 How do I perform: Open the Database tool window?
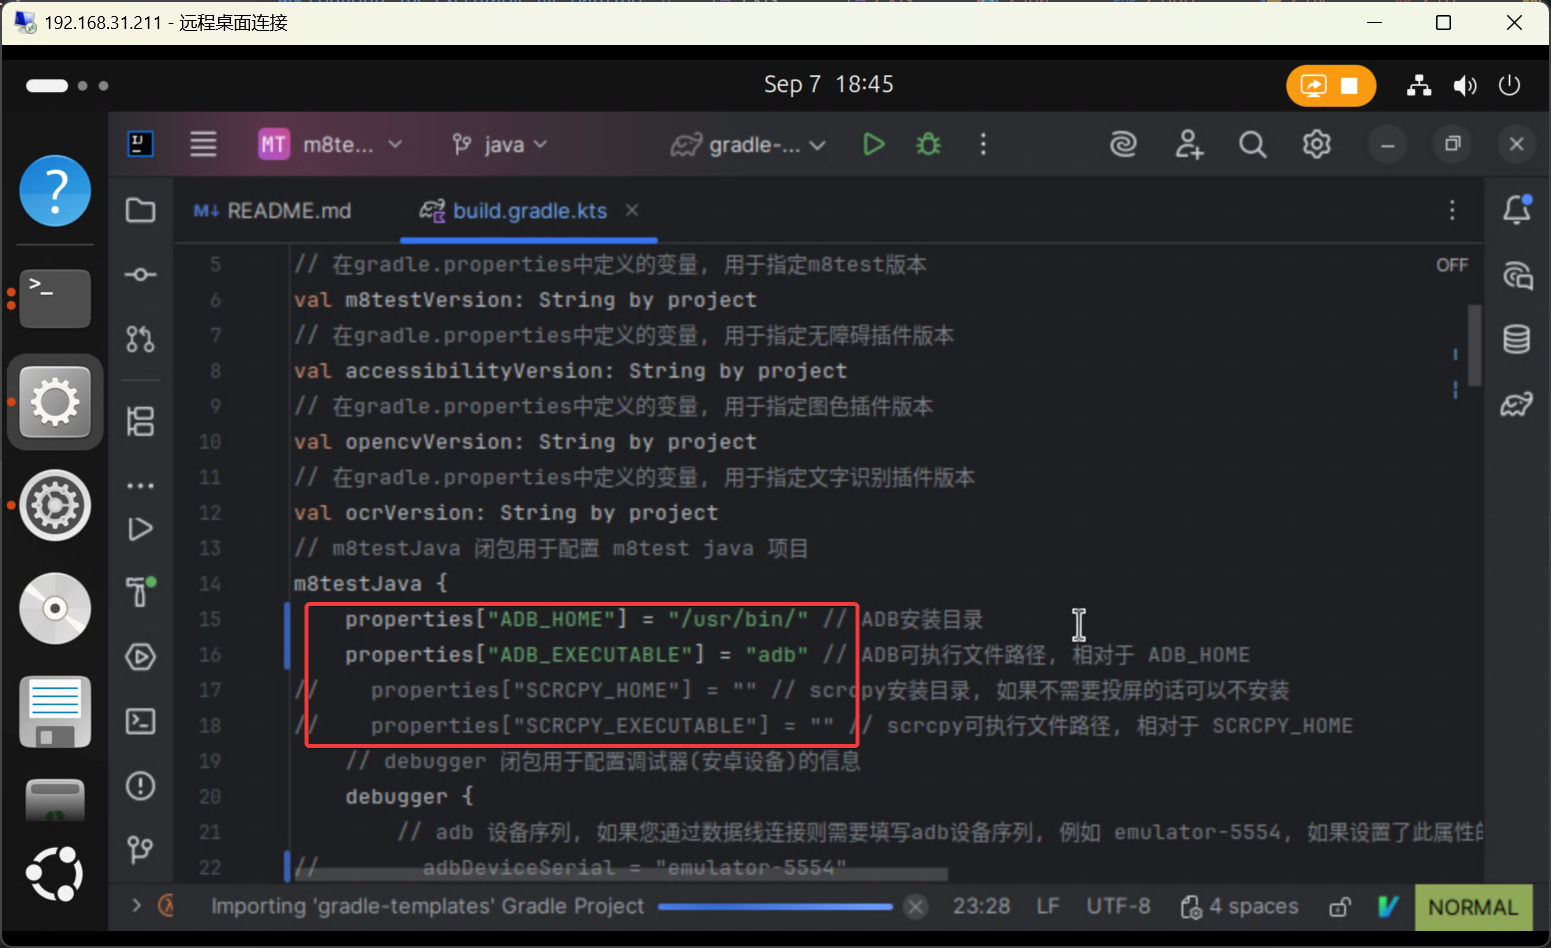(1516, 340)
